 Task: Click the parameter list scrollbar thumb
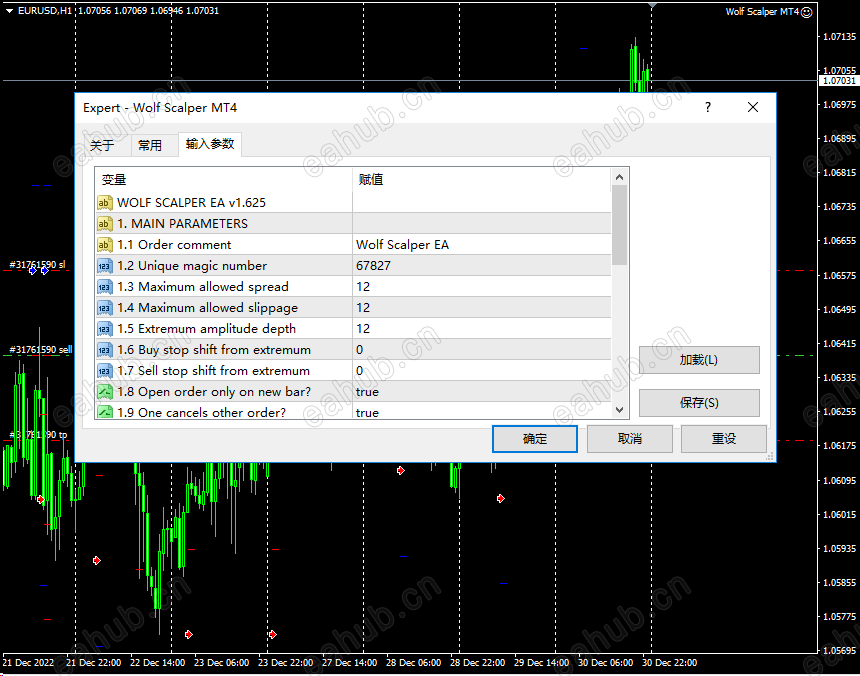(619, 225)
